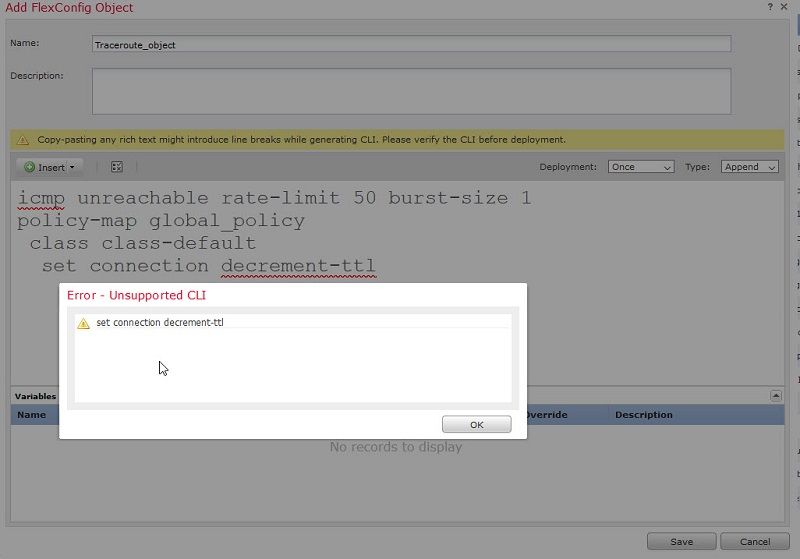Click the help question mark icon

click(x=770, y=7)
